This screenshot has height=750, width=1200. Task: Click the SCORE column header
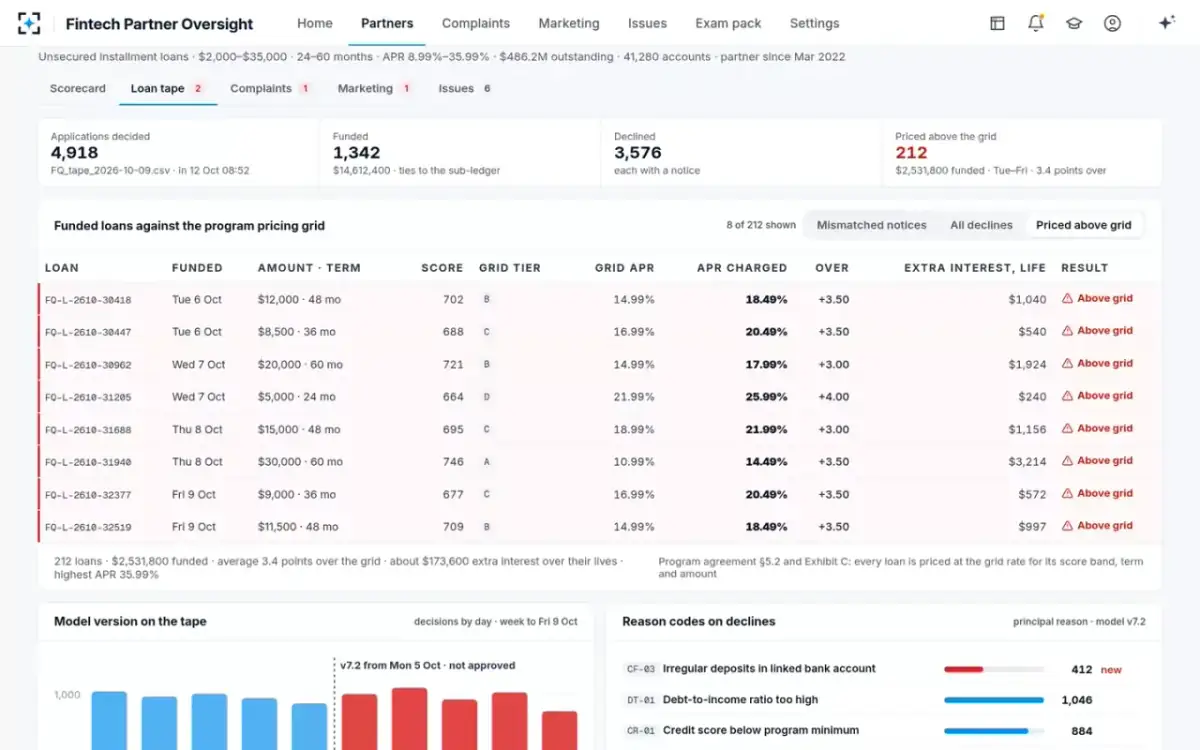pos(442,268)
